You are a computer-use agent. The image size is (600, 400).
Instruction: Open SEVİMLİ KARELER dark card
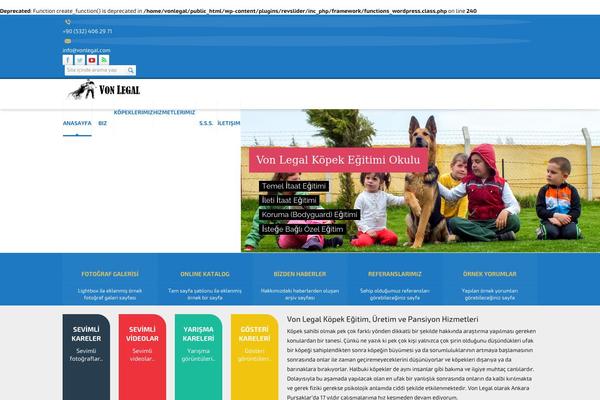(x=86, y=357)
